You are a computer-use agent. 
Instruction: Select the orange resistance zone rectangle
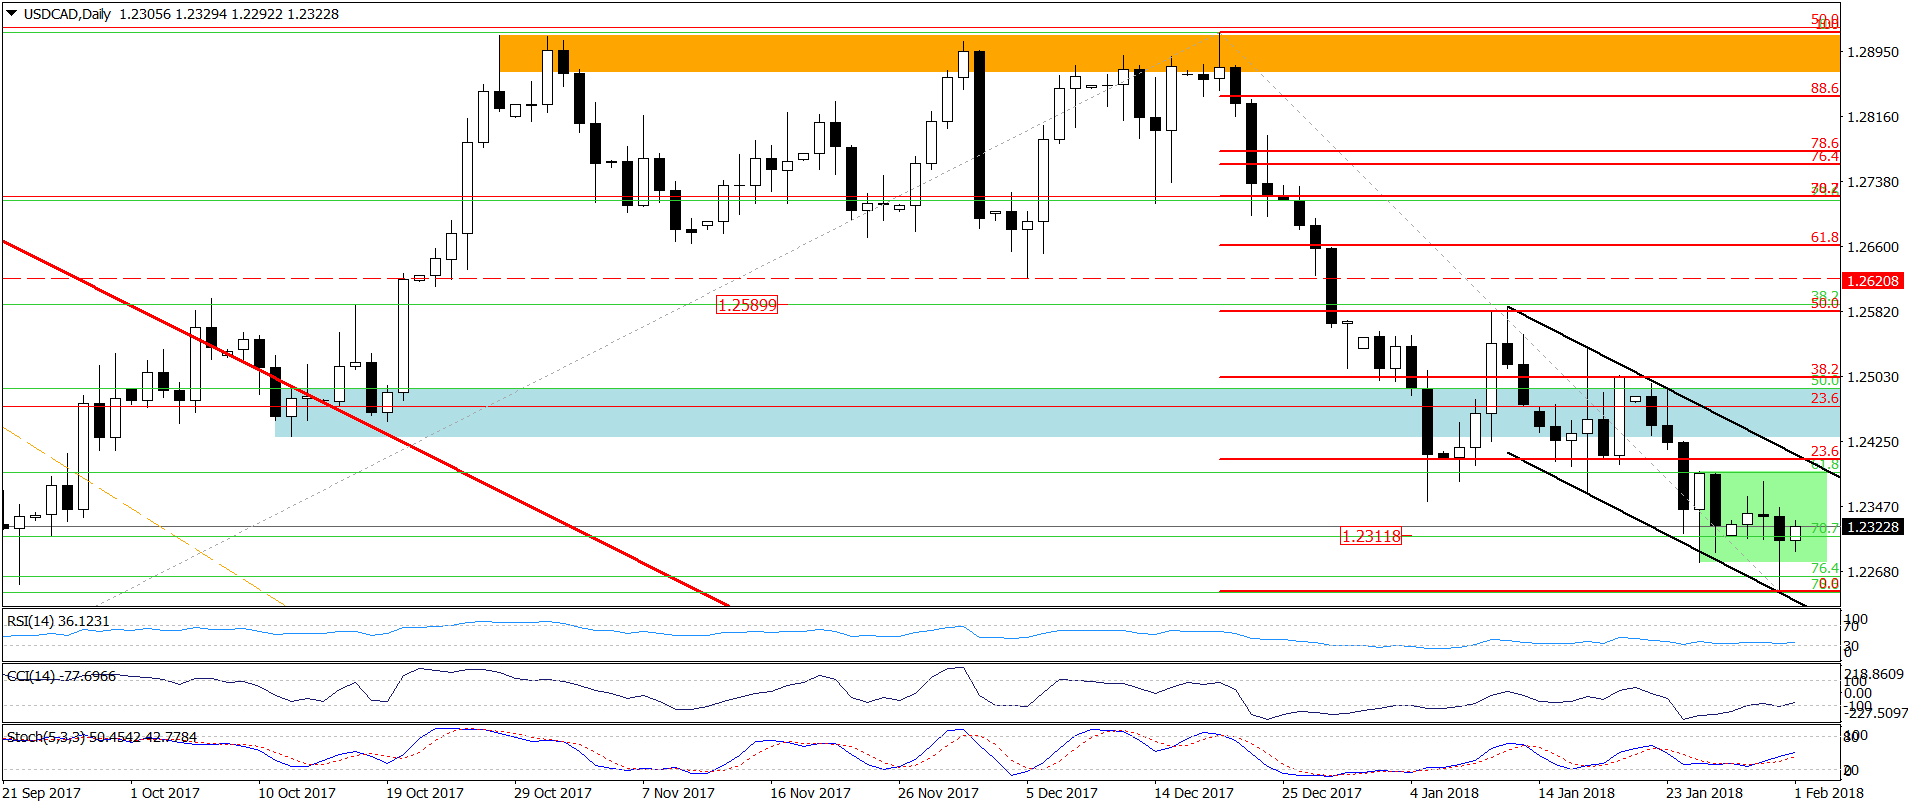(x=1169, y=53)
